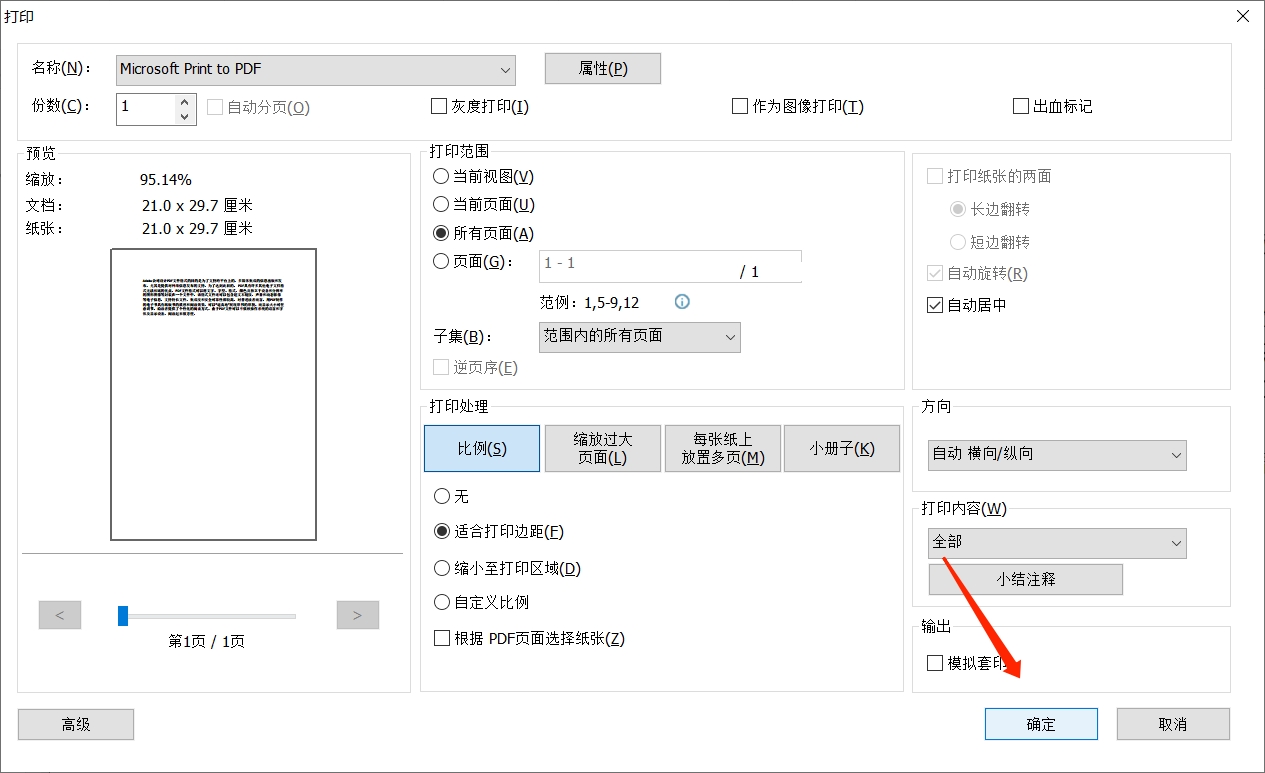Uncheck the 自动居中 option
Viewport: 1265px width, 773px height.
click(x=935, y=305)
